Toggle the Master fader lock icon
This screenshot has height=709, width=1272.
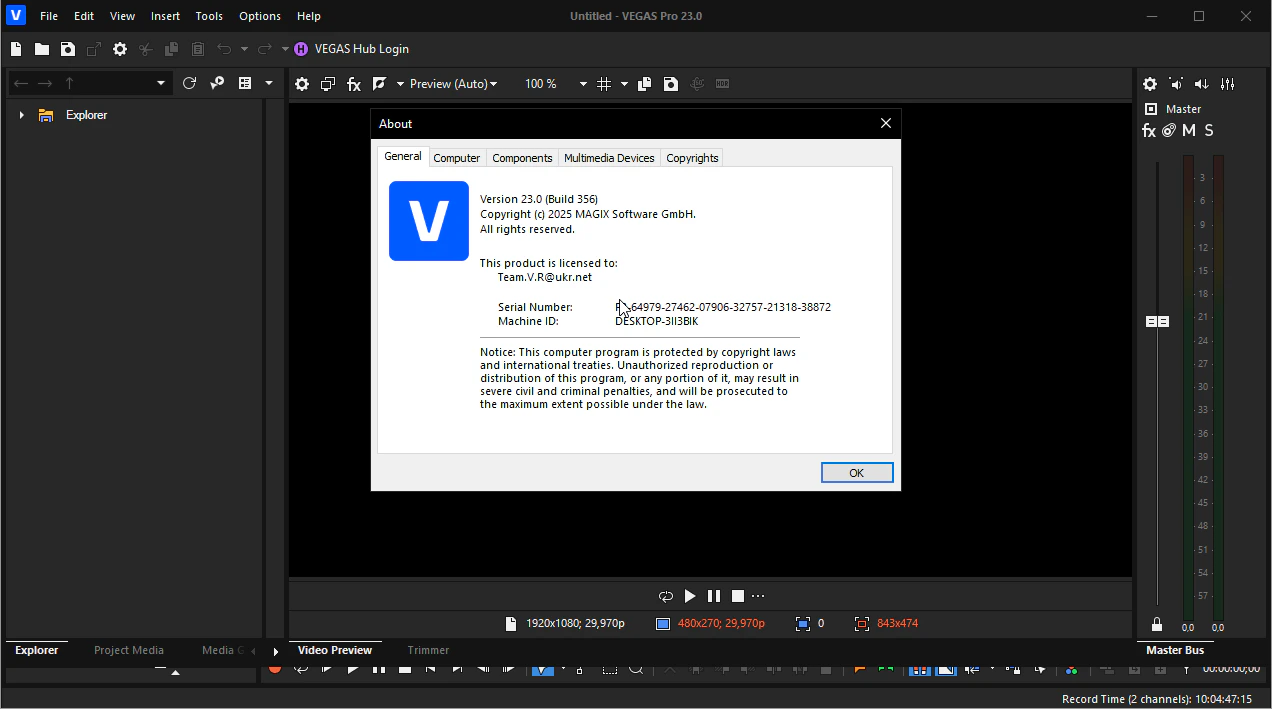[x=1157, y=624]
